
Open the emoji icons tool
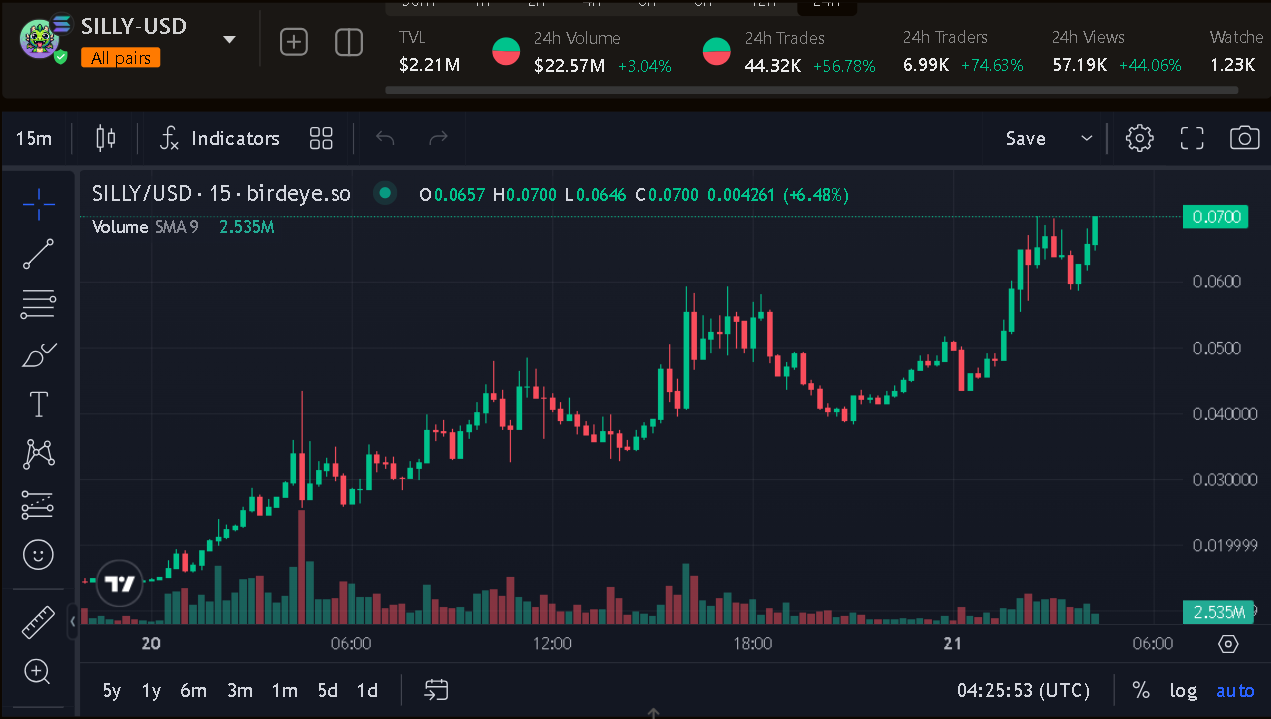tap(38, 555)
